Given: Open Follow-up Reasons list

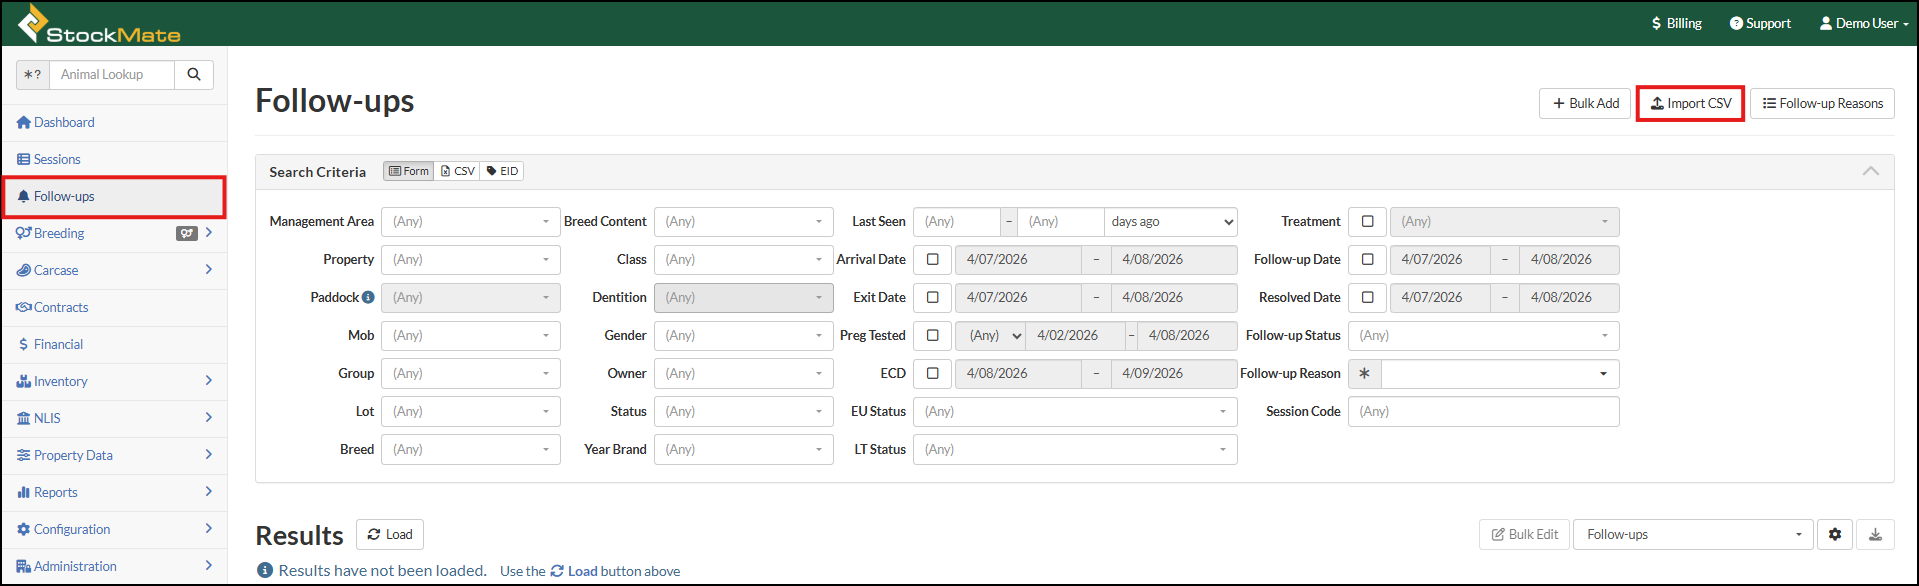Looking at the screenshot, I should 1822,103.
